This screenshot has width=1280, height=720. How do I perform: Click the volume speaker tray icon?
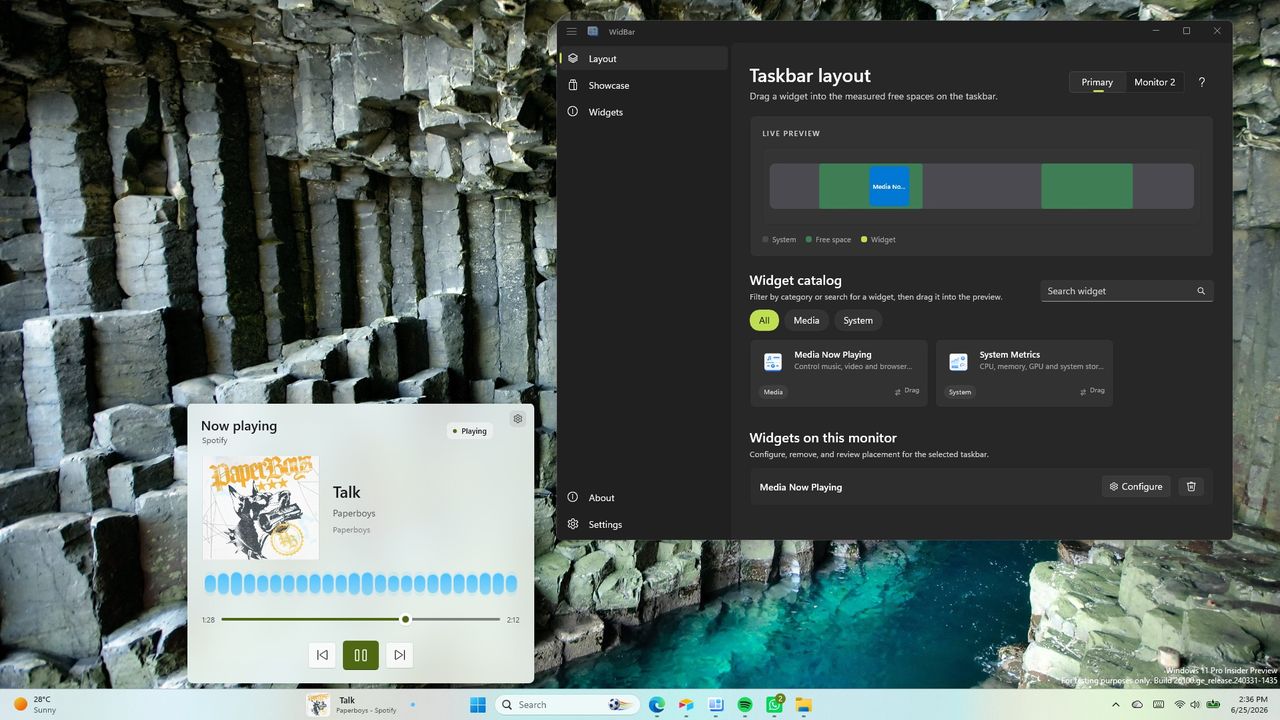pyautogui.click(x=1195, y=705)
